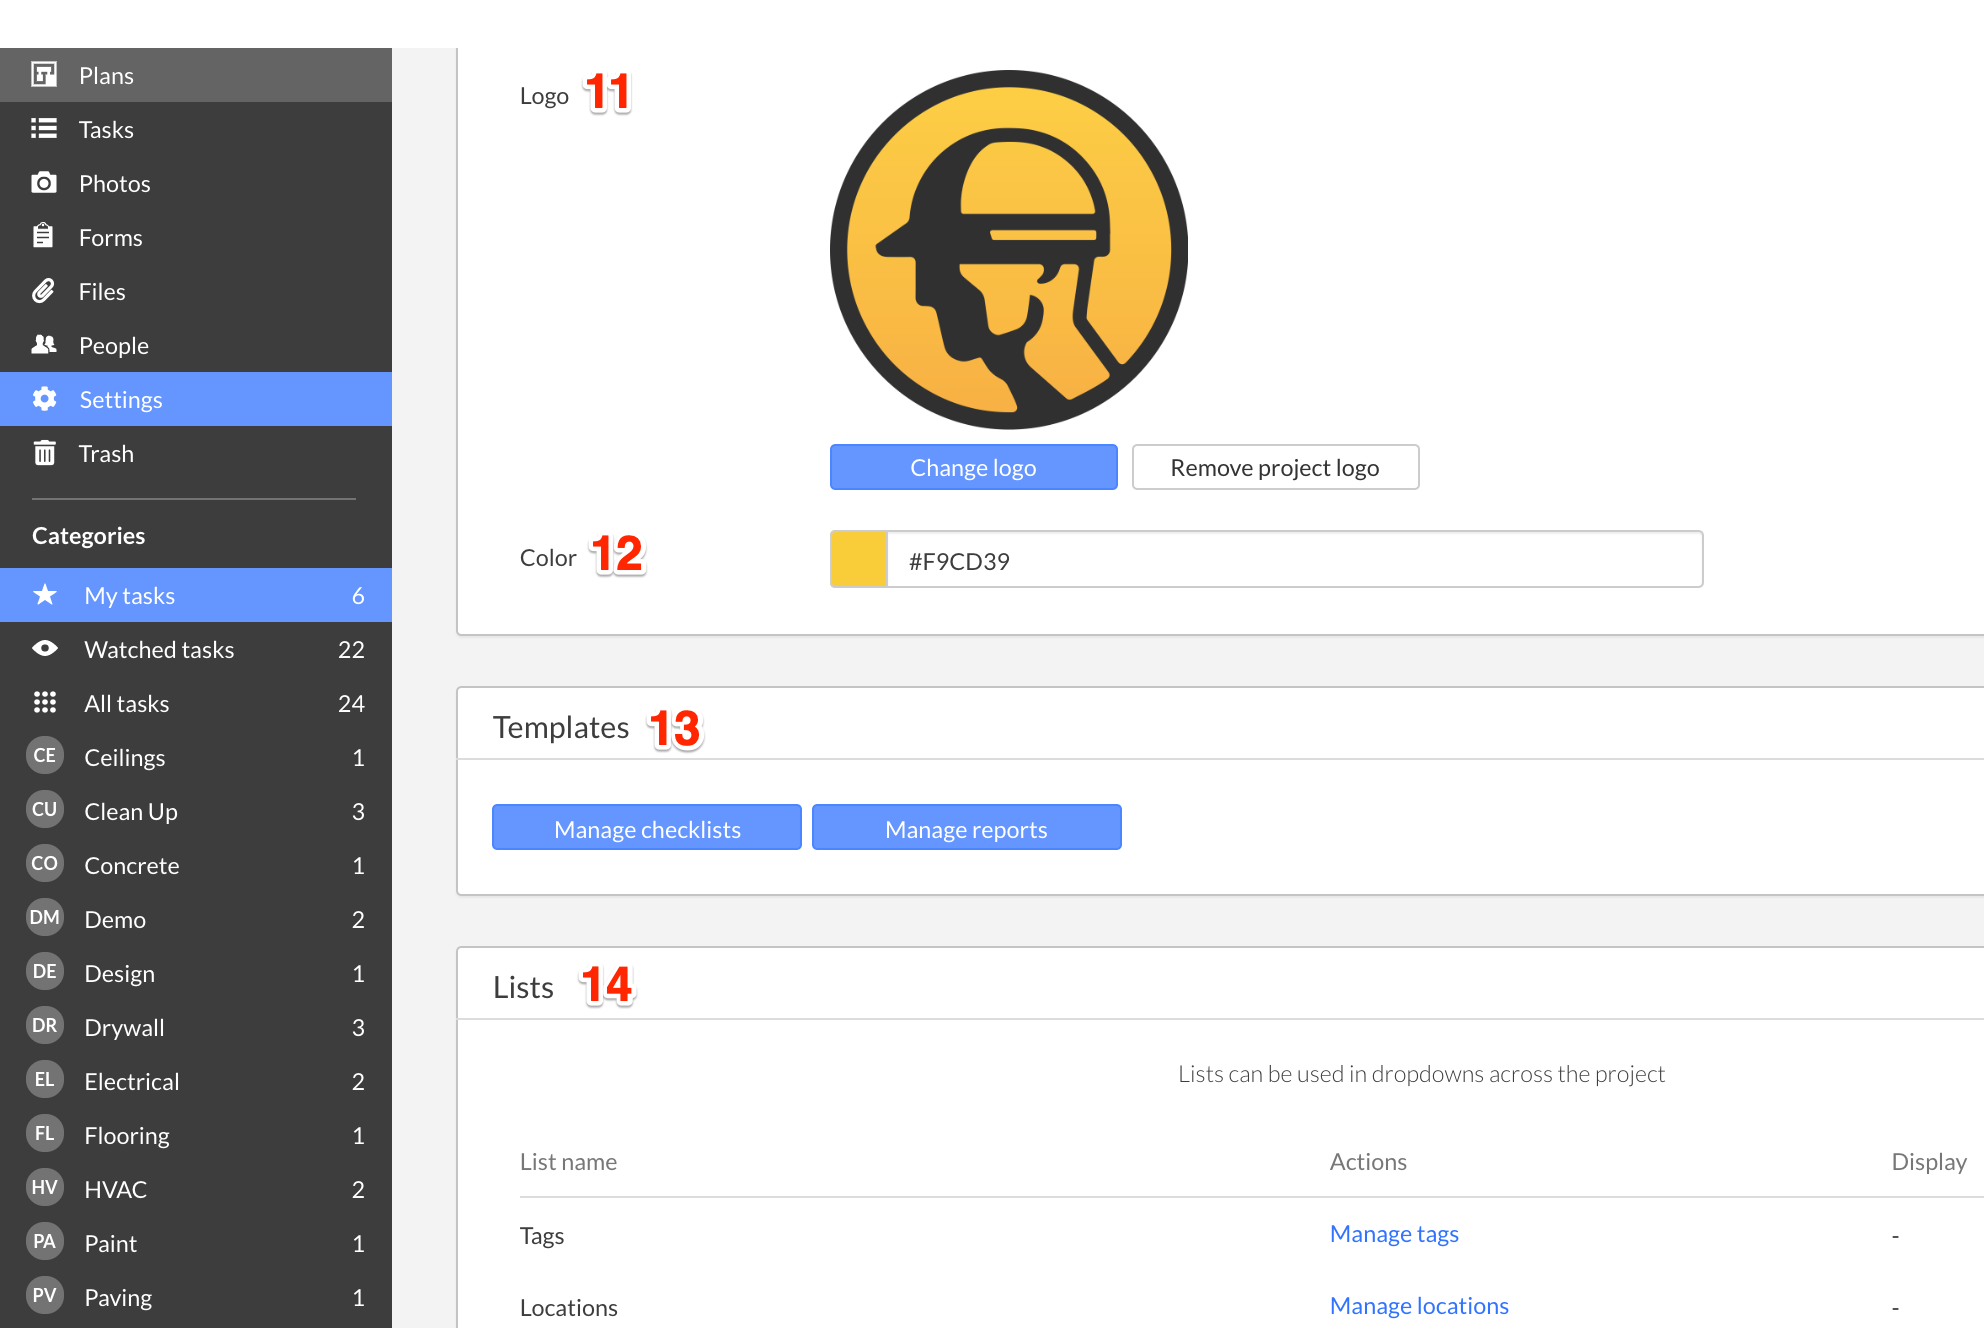1984x1328 pixels.
Task: Navigate to Forms
Action: click(x=196, y=237)
